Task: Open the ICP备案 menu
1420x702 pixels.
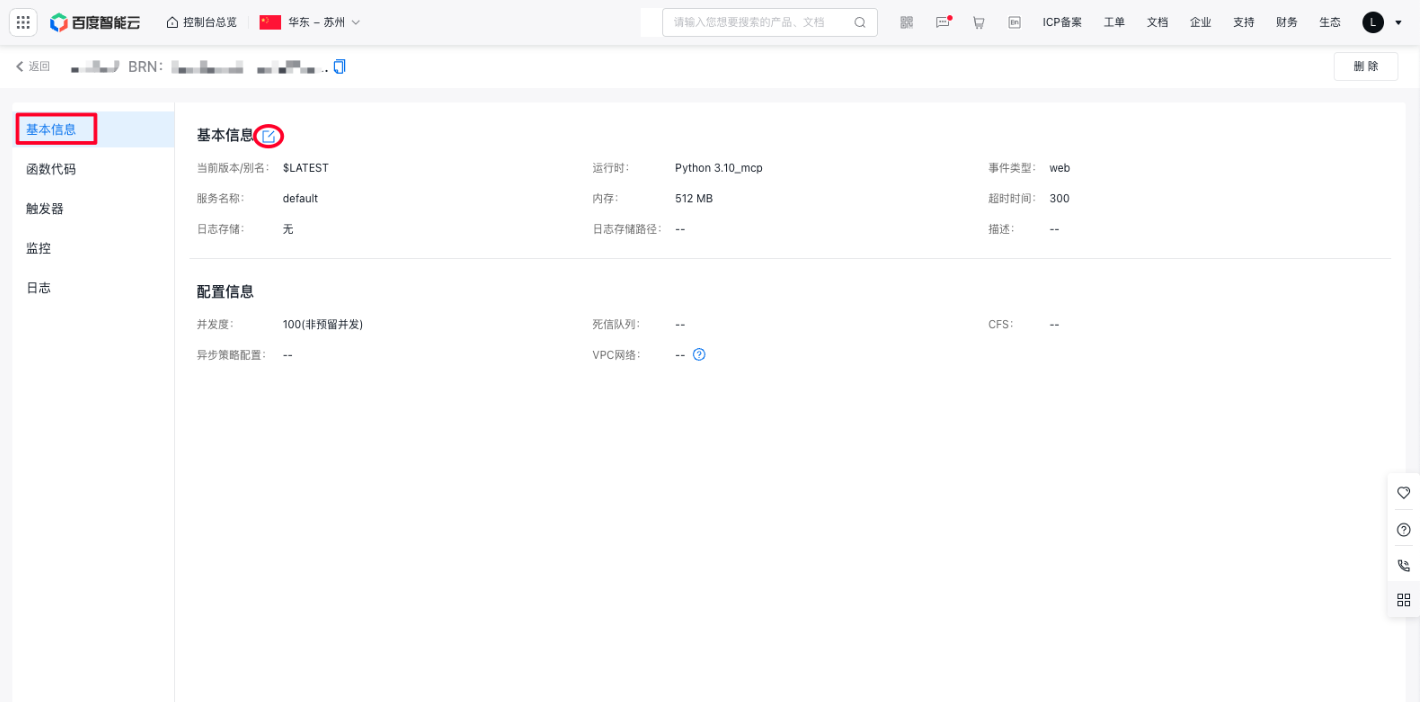Action: pyautogui.click(x=1062, y=22)
